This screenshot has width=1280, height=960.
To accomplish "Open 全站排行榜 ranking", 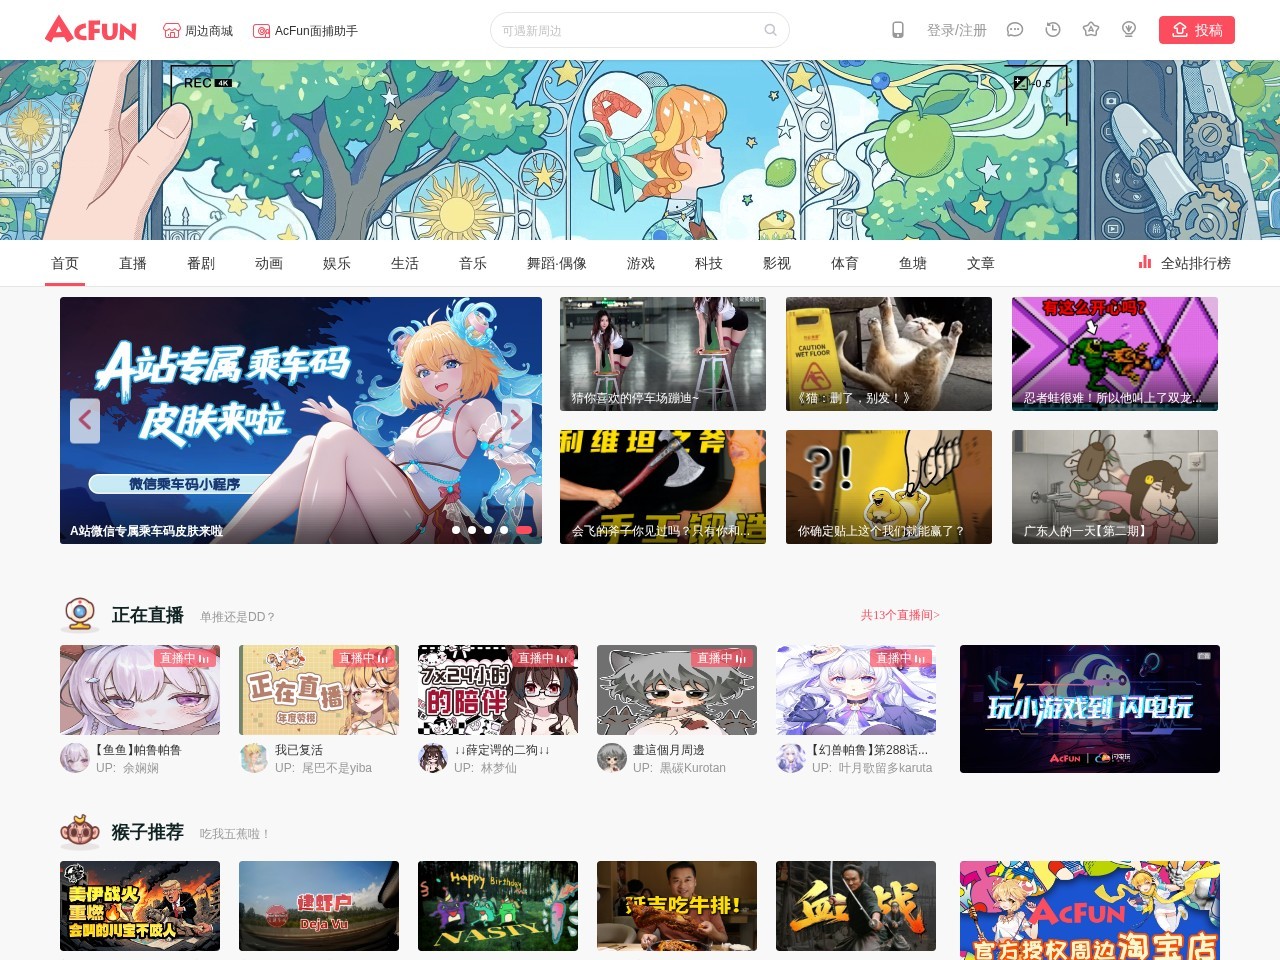I will click(1184, 263).
